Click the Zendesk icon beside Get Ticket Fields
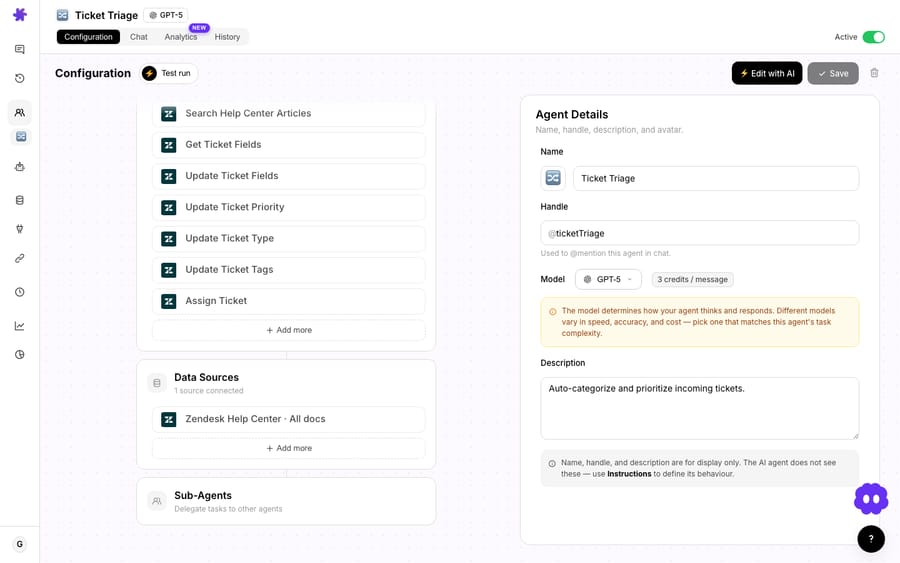The width and height of the screenshot is (900, 563). coord(169,145)
